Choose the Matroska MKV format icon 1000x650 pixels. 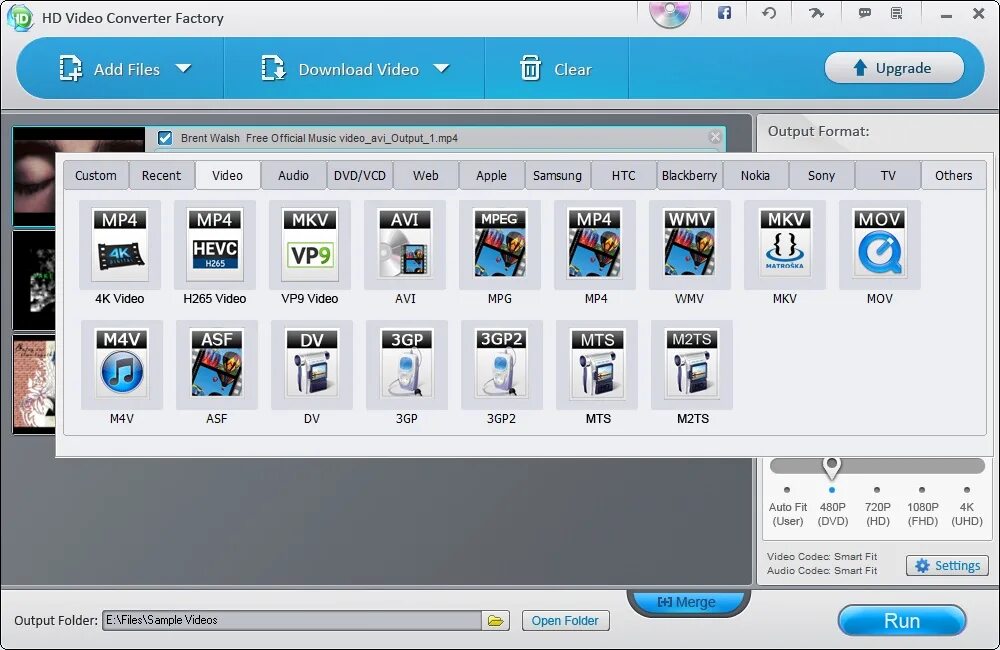tap(785, 245)
